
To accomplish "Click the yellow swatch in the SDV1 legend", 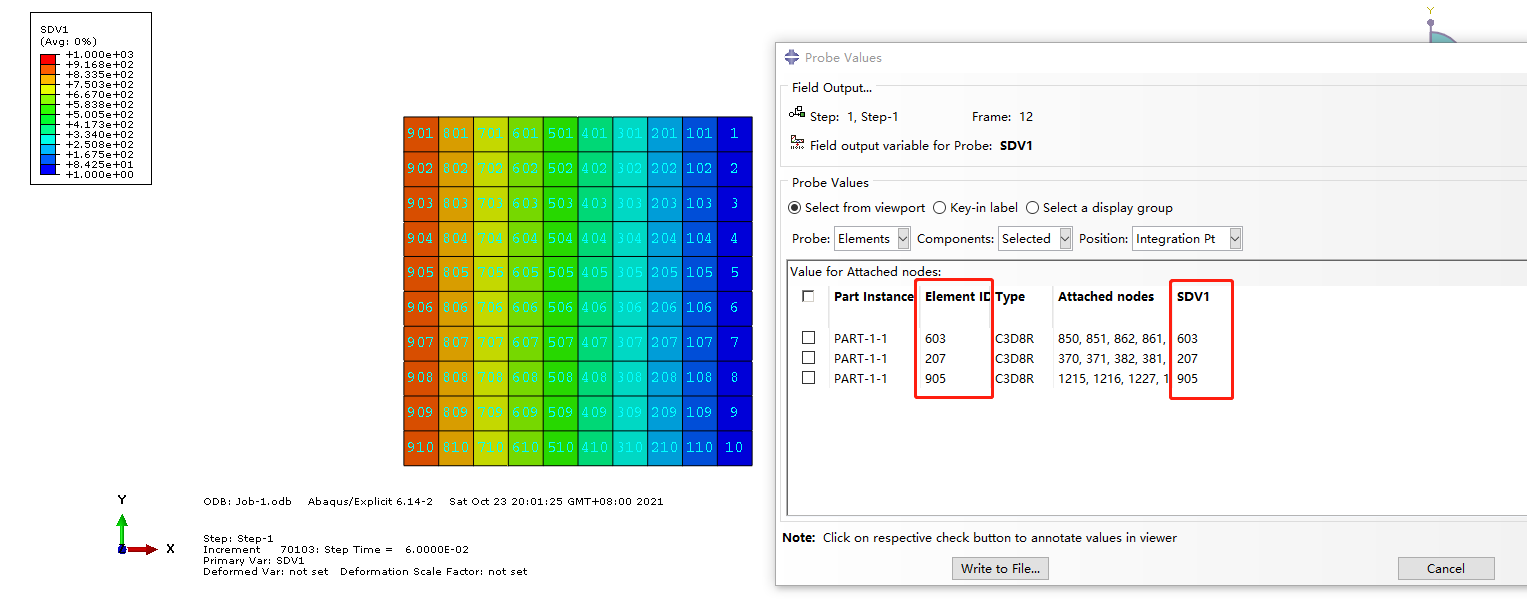I will (48, 89).
